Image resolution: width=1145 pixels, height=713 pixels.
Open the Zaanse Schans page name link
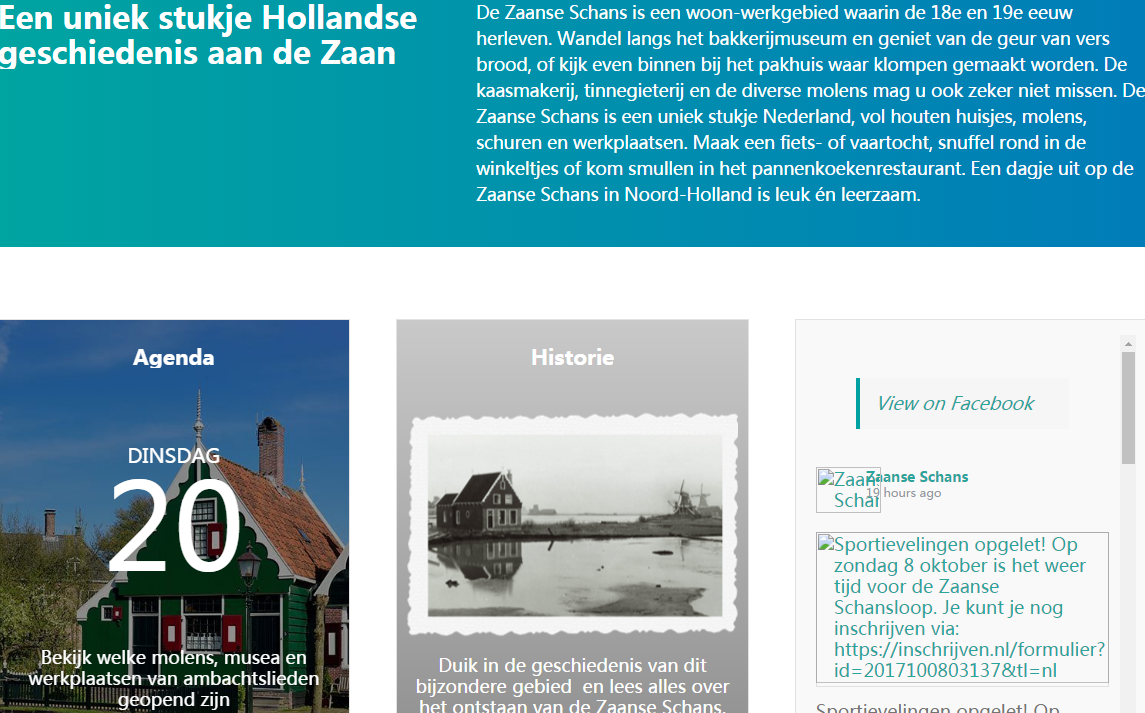click(917, 477)
